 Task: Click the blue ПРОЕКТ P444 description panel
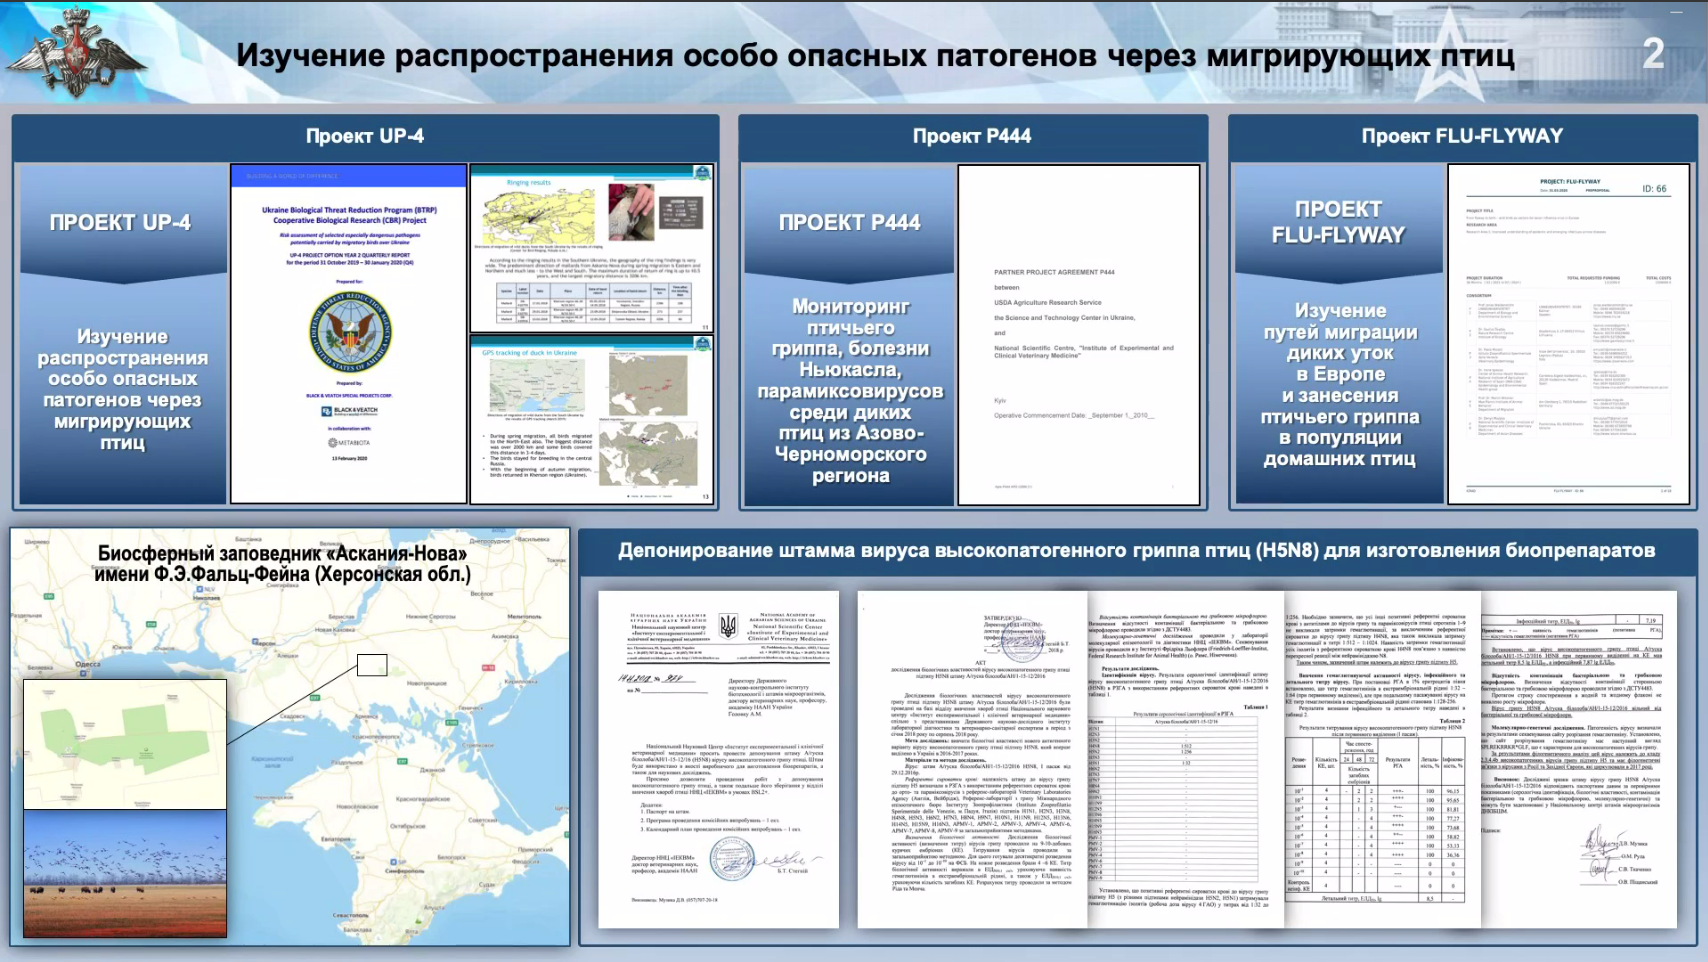(x=849, y=336)
